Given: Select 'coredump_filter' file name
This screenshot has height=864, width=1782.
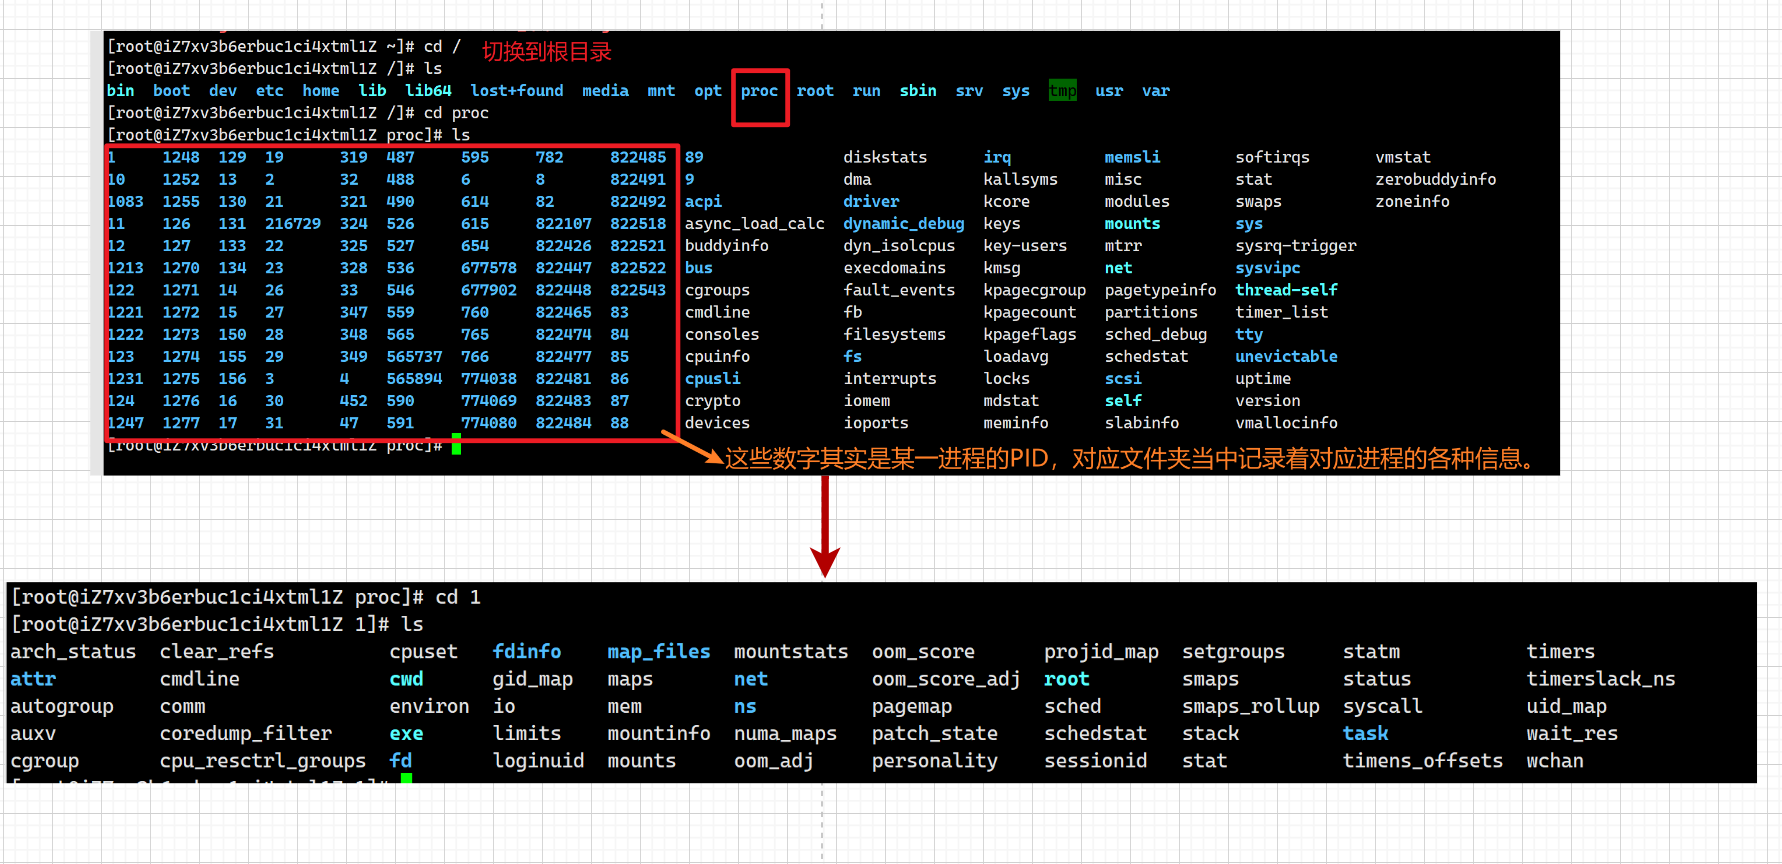Looking at the screenshot, I should pos(246,734).
